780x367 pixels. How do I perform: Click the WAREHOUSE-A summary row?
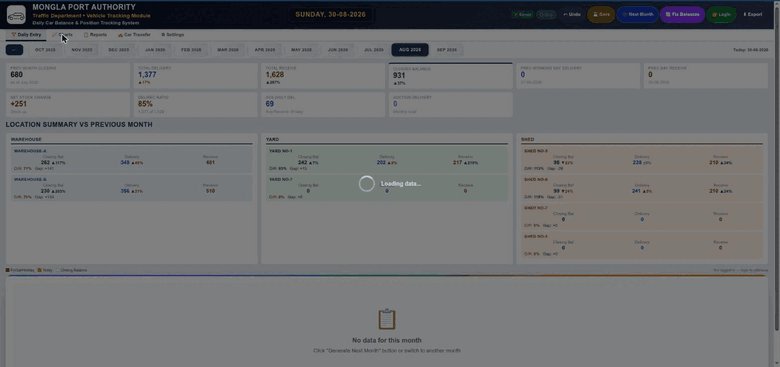click(x=132, y=160)
